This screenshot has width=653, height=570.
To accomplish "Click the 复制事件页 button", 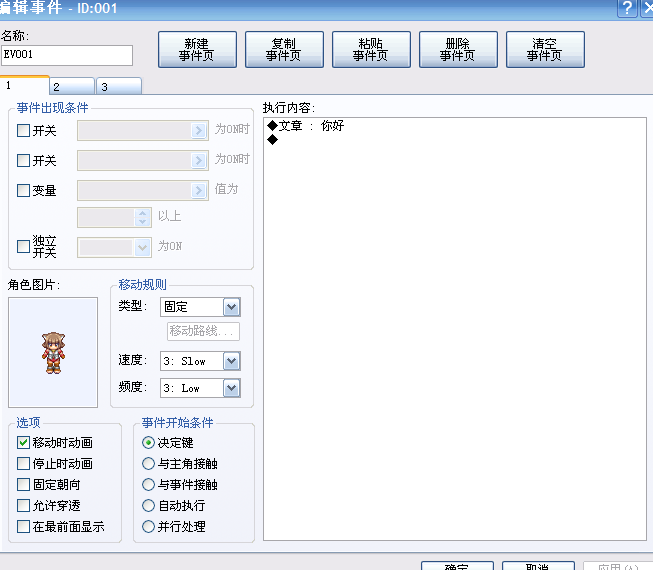I will click(x=284, y=50).
